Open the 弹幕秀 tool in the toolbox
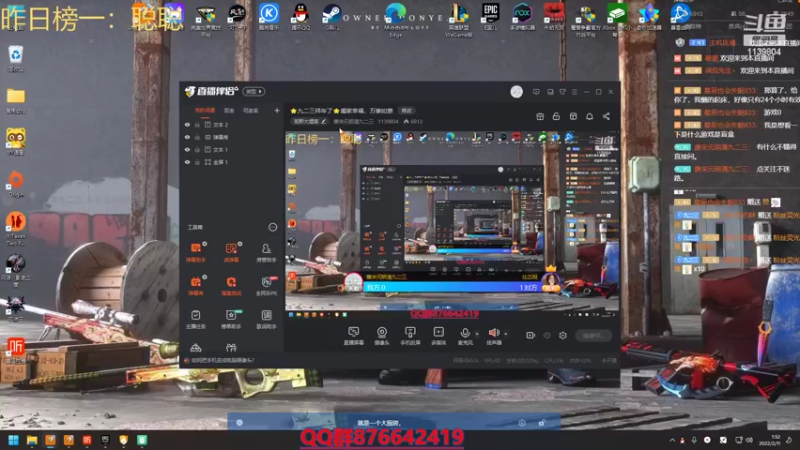 (196, 285)
